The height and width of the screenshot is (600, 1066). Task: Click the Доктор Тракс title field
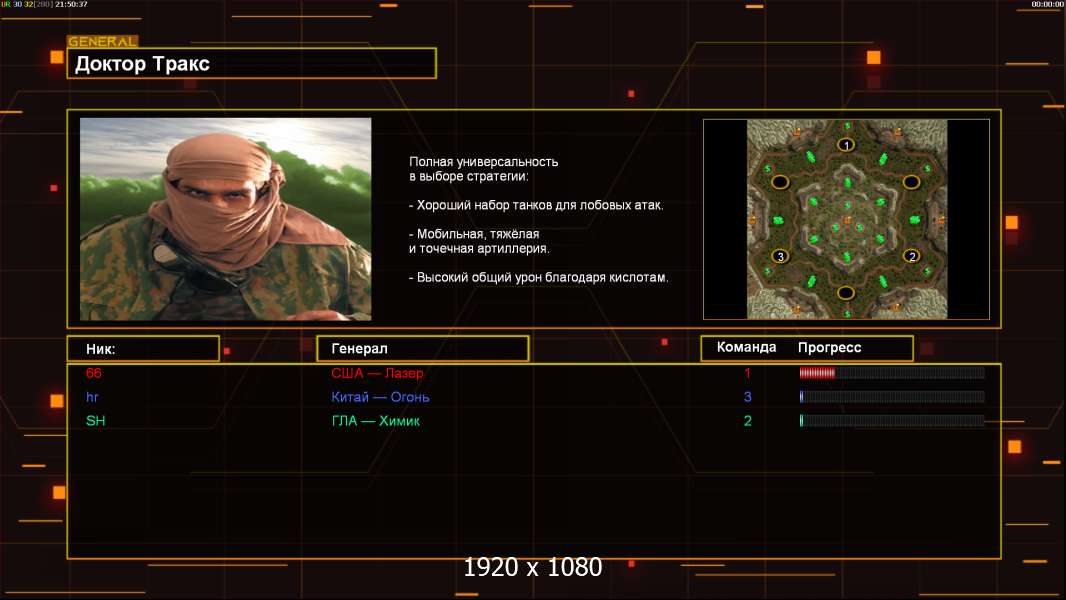pos(252,63)
